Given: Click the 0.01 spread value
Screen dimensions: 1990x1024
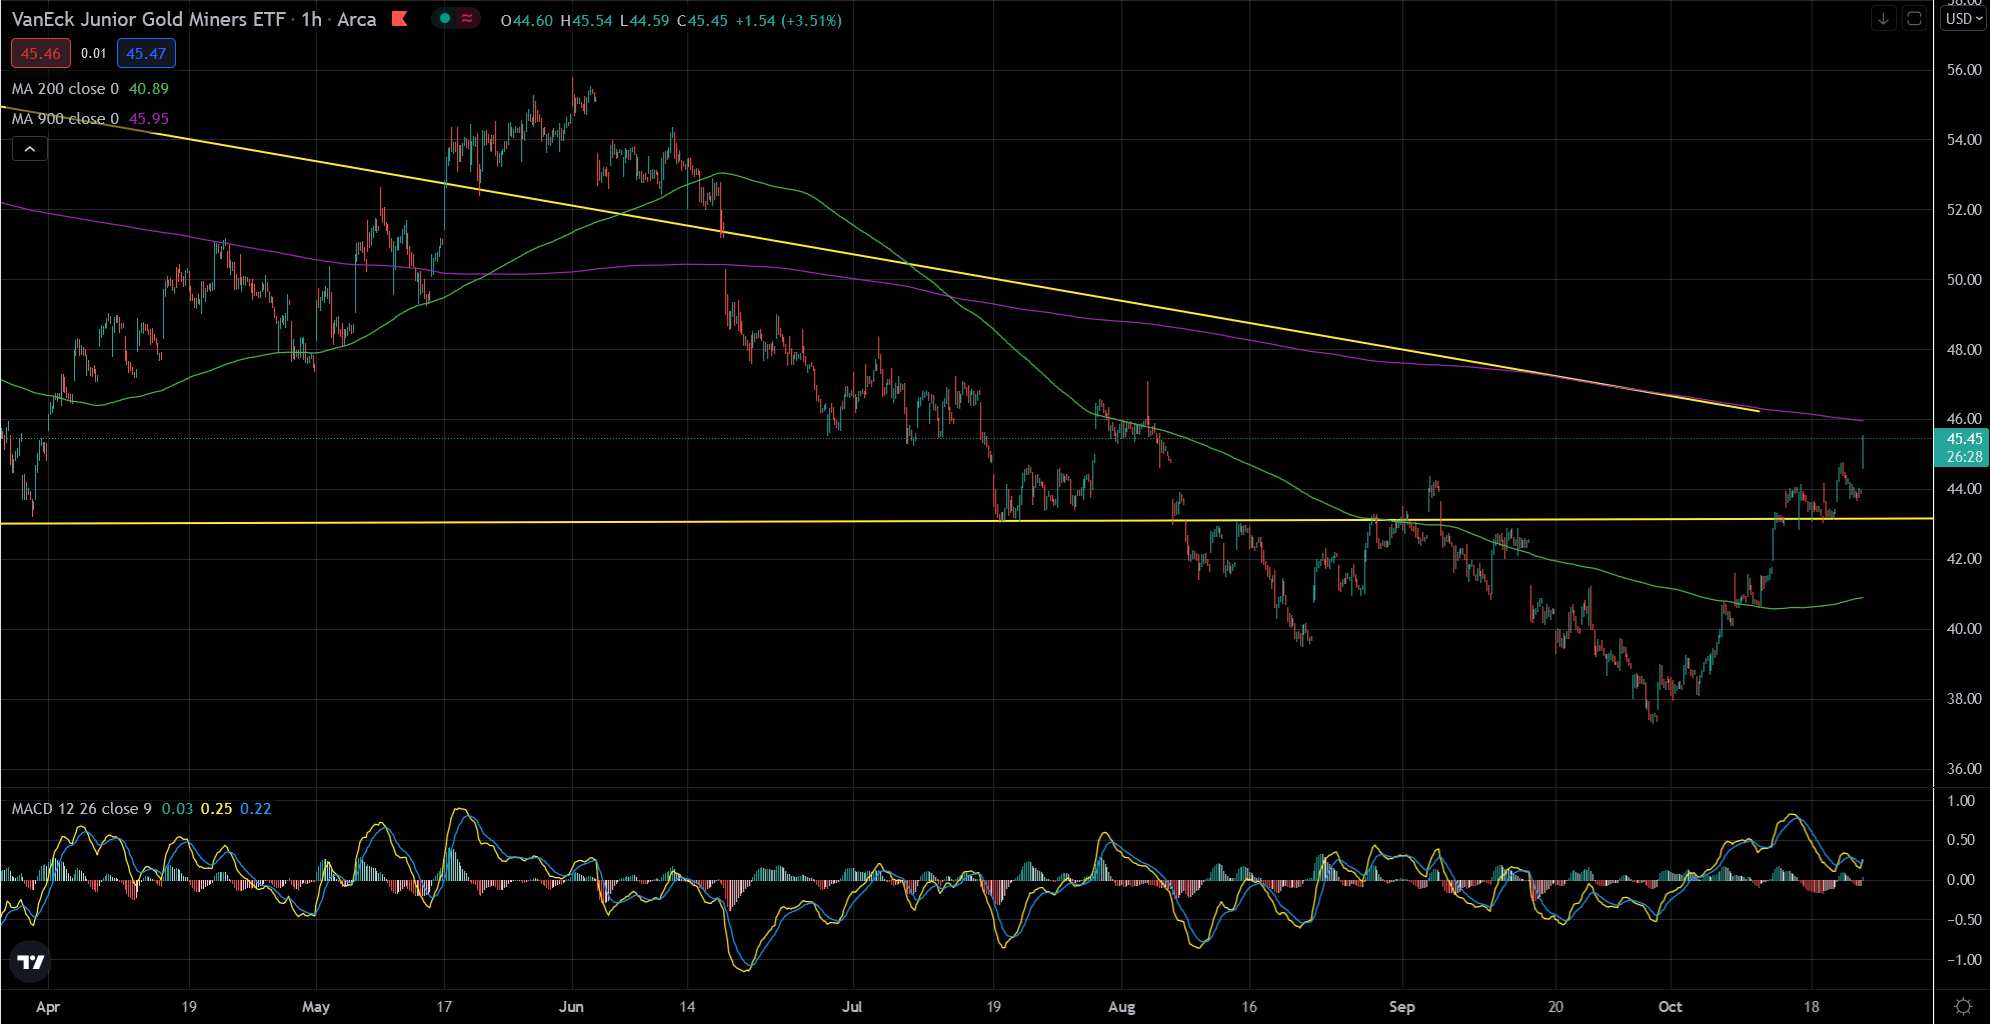Looking at the screenshot, I should (x=94, y=54).
